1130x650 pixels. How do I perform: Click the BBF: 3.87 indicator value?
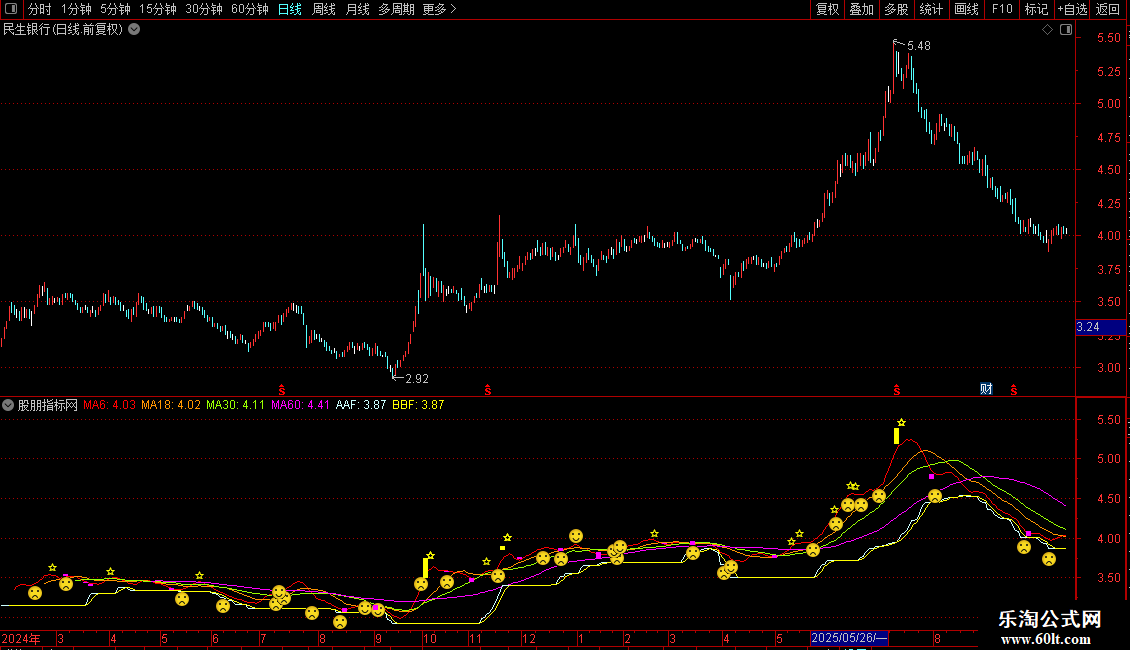click(x=418, y=405)
